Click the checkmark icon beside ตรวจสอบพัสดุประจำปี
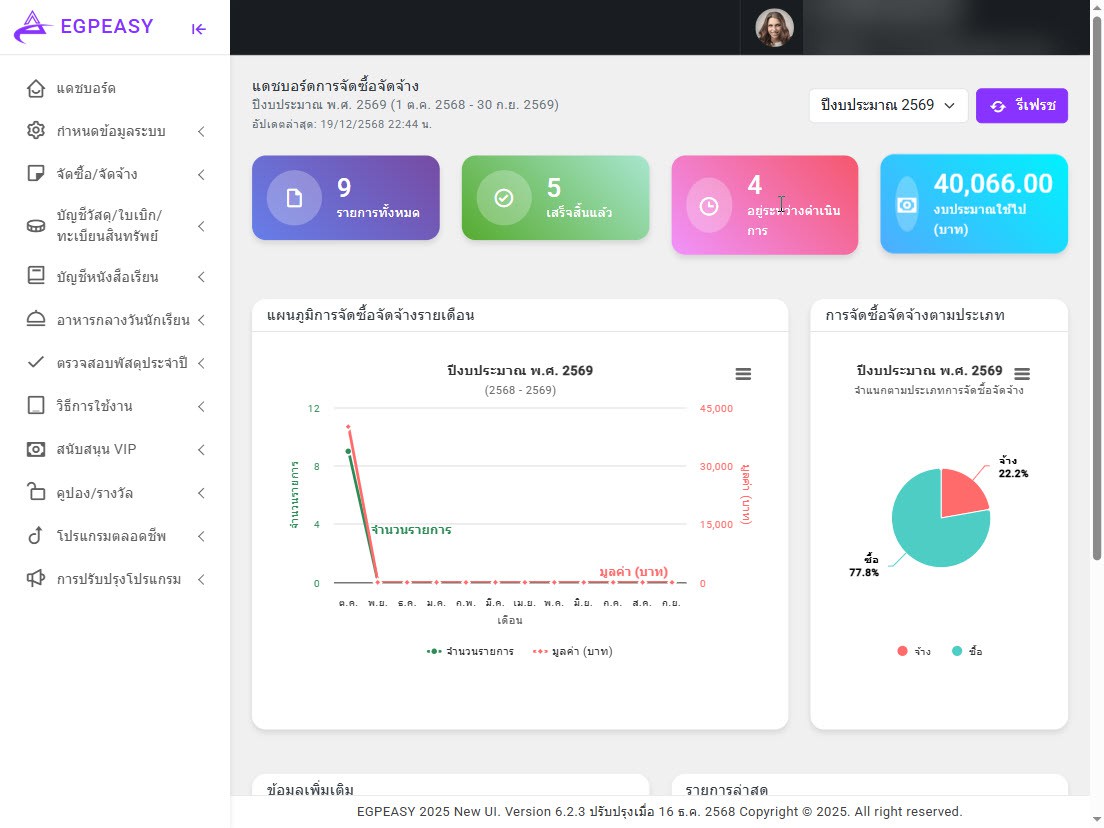 [x=37, y=362]
